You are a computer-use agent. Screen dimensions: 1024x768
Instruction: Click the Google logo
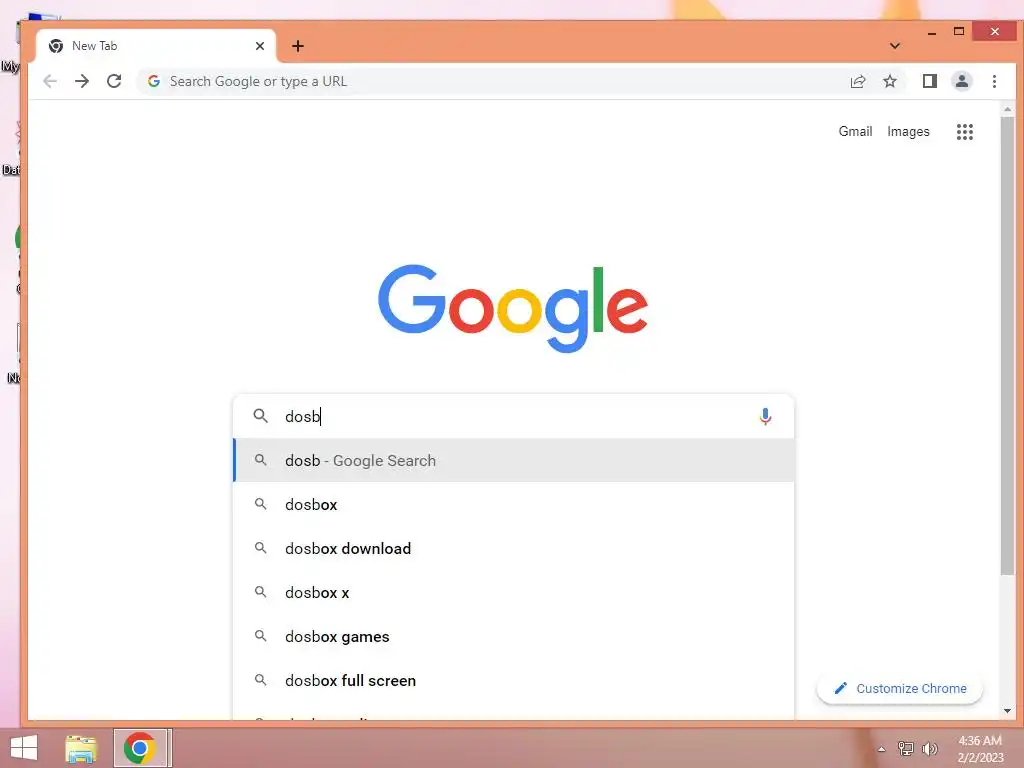coord(513,308)
